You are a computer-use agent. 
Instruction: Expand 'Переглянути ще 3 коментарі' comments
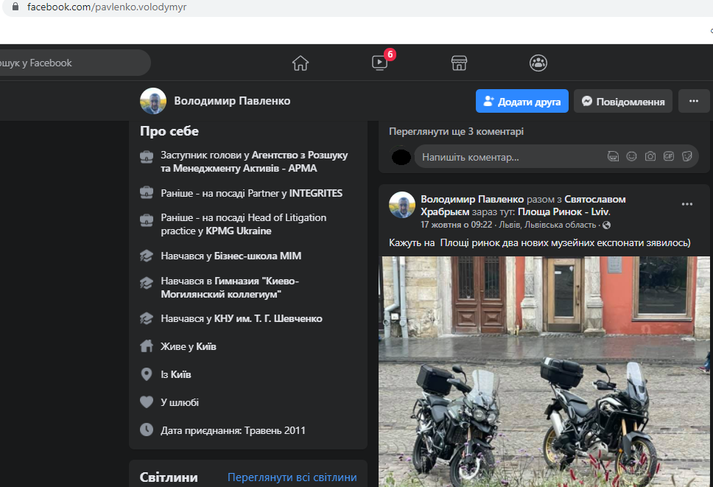pos(456,131)
